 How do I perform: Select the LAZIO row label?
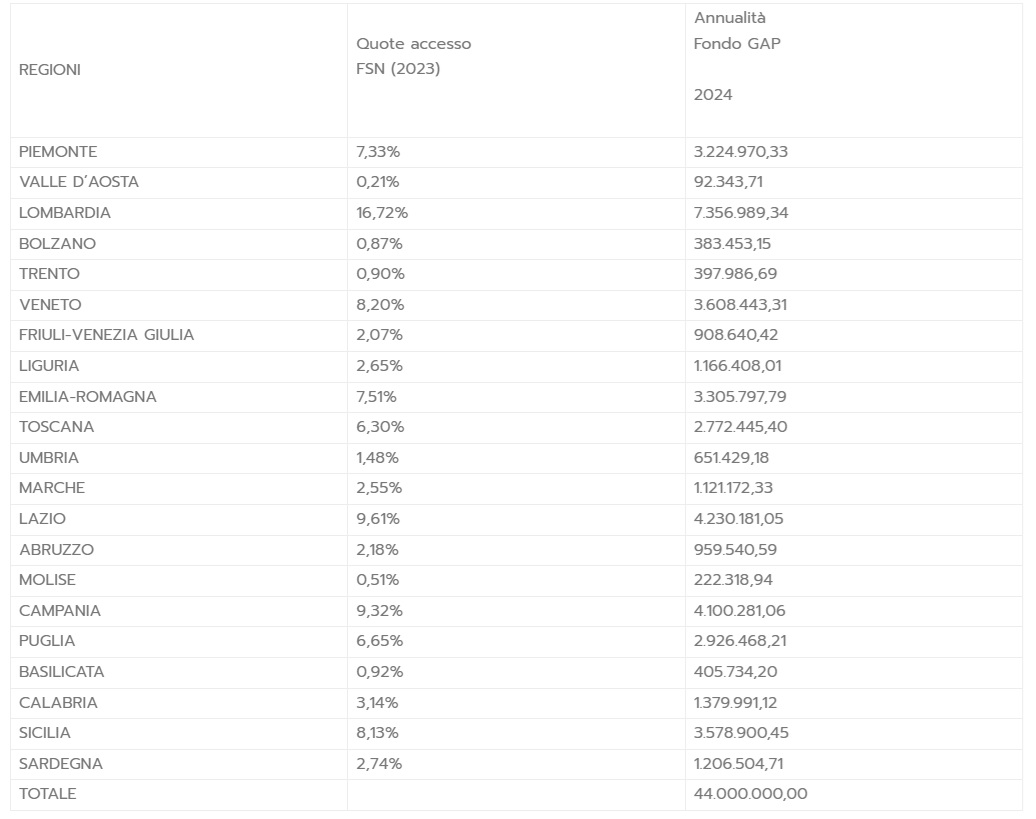[x=42, y=519]
